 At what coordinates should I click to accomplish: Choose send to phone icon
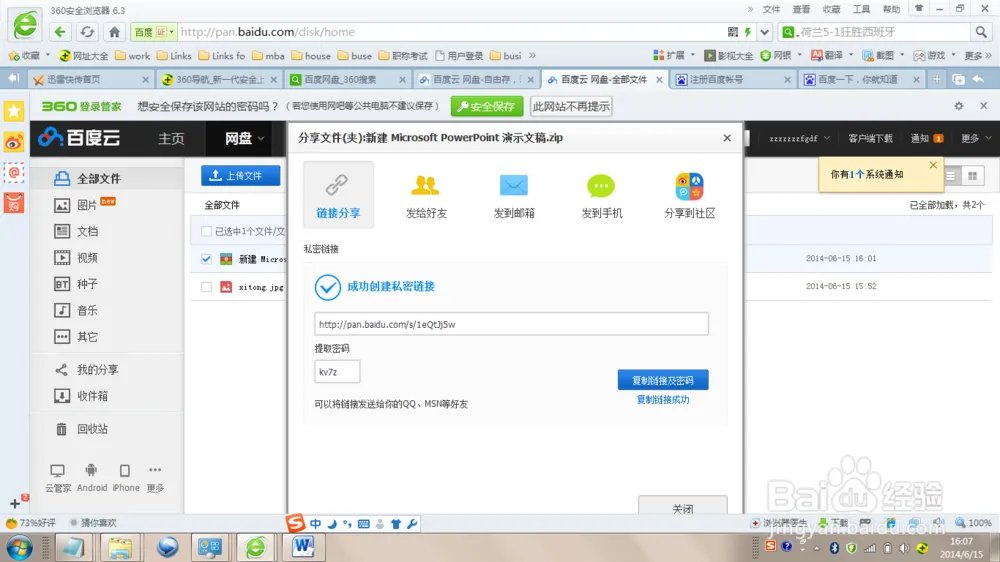601,186
